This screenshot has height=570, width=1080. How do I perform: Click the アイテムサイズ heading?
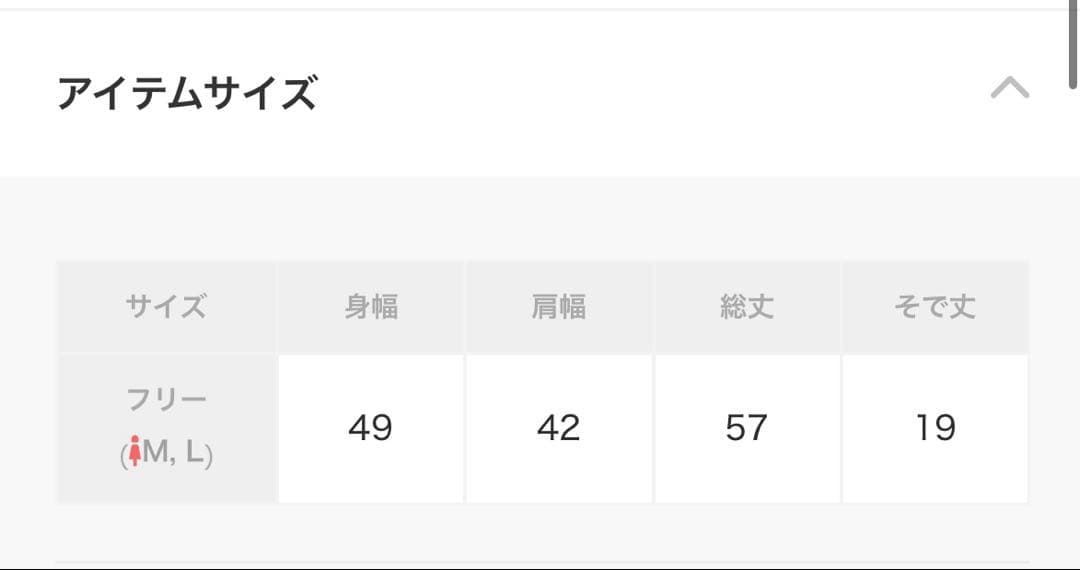(187, 93)
